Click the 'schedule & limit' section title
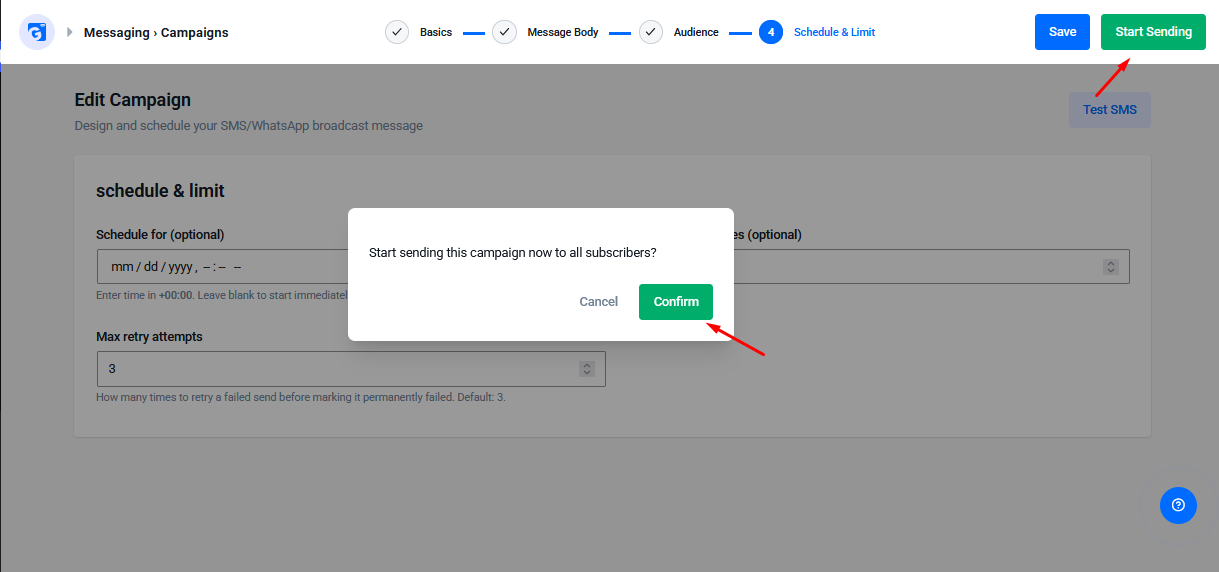 click(160, 191)
